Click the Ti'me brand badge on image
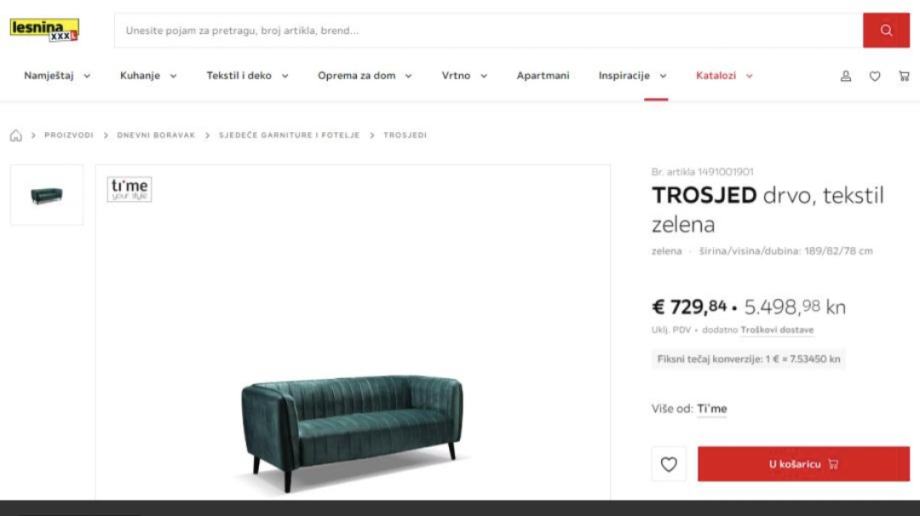This screenshot has height=516, width=920. click(x=129, y=189)
